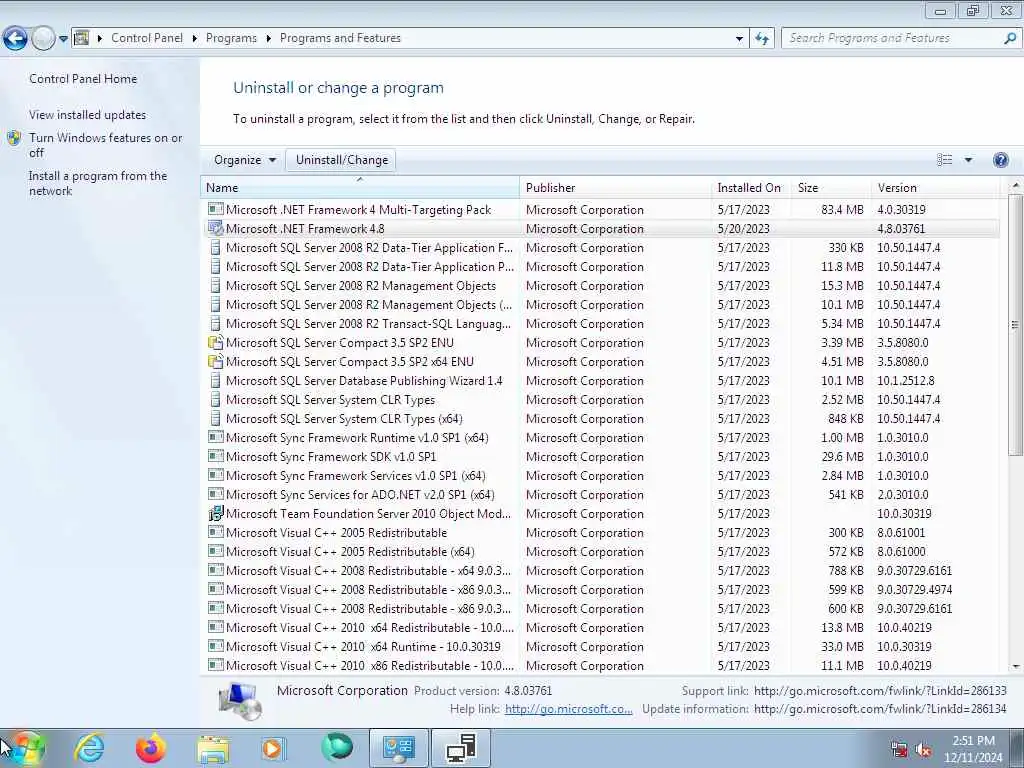1024x768 pixels.
Task: Click icon of Microsoft .NET Framework 4.8
Action: click(x=216, y=228)
